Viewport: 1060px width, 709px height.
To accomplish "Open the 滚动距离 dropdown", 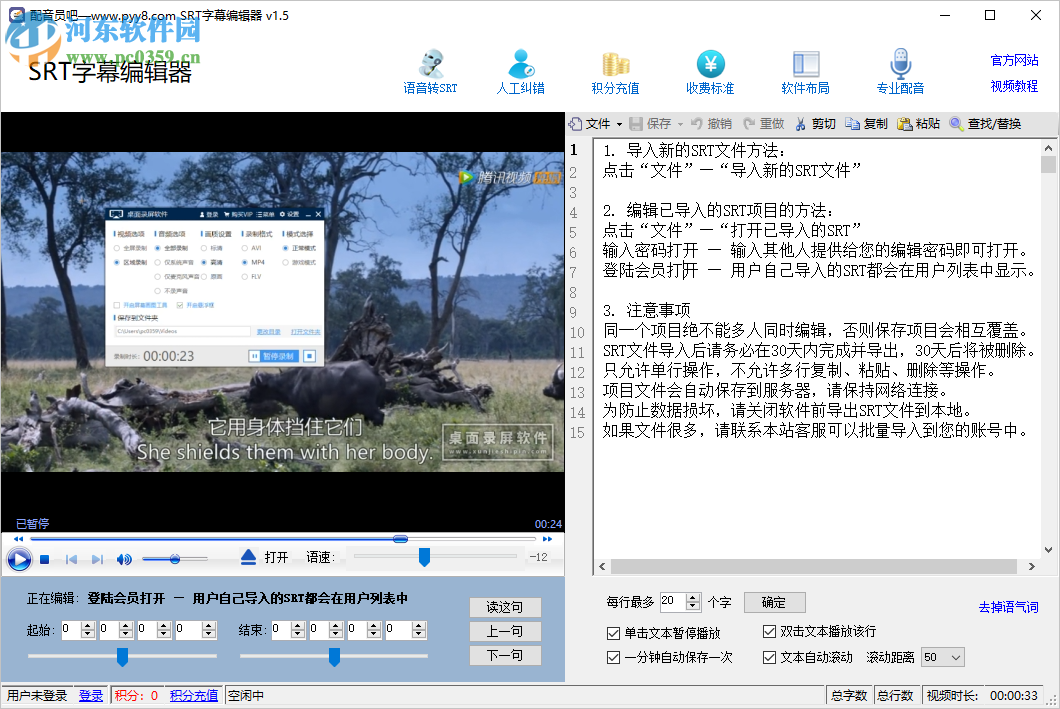I will tap(943, 657).
